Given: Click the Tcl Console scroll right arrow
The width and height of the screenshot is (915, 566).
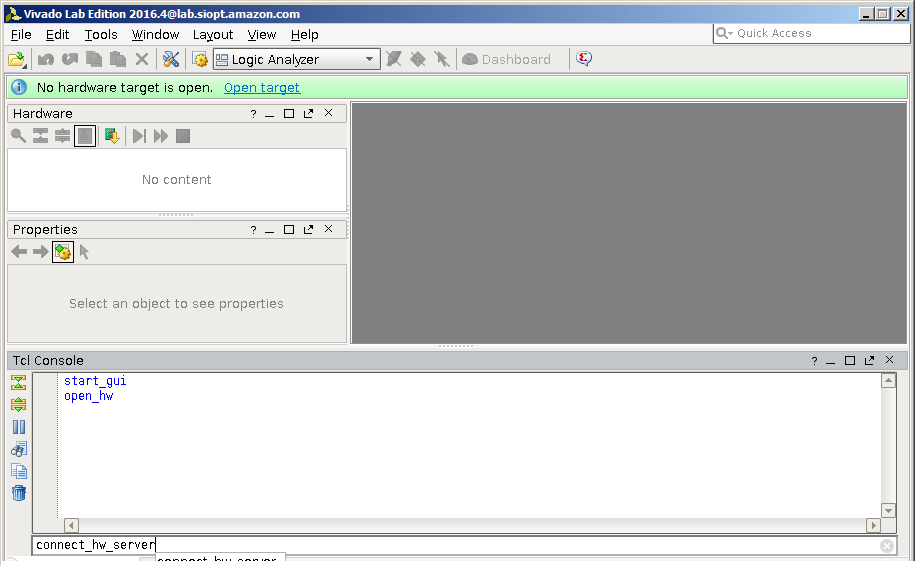Looking at the screenshot, I should tap(874, 525).
